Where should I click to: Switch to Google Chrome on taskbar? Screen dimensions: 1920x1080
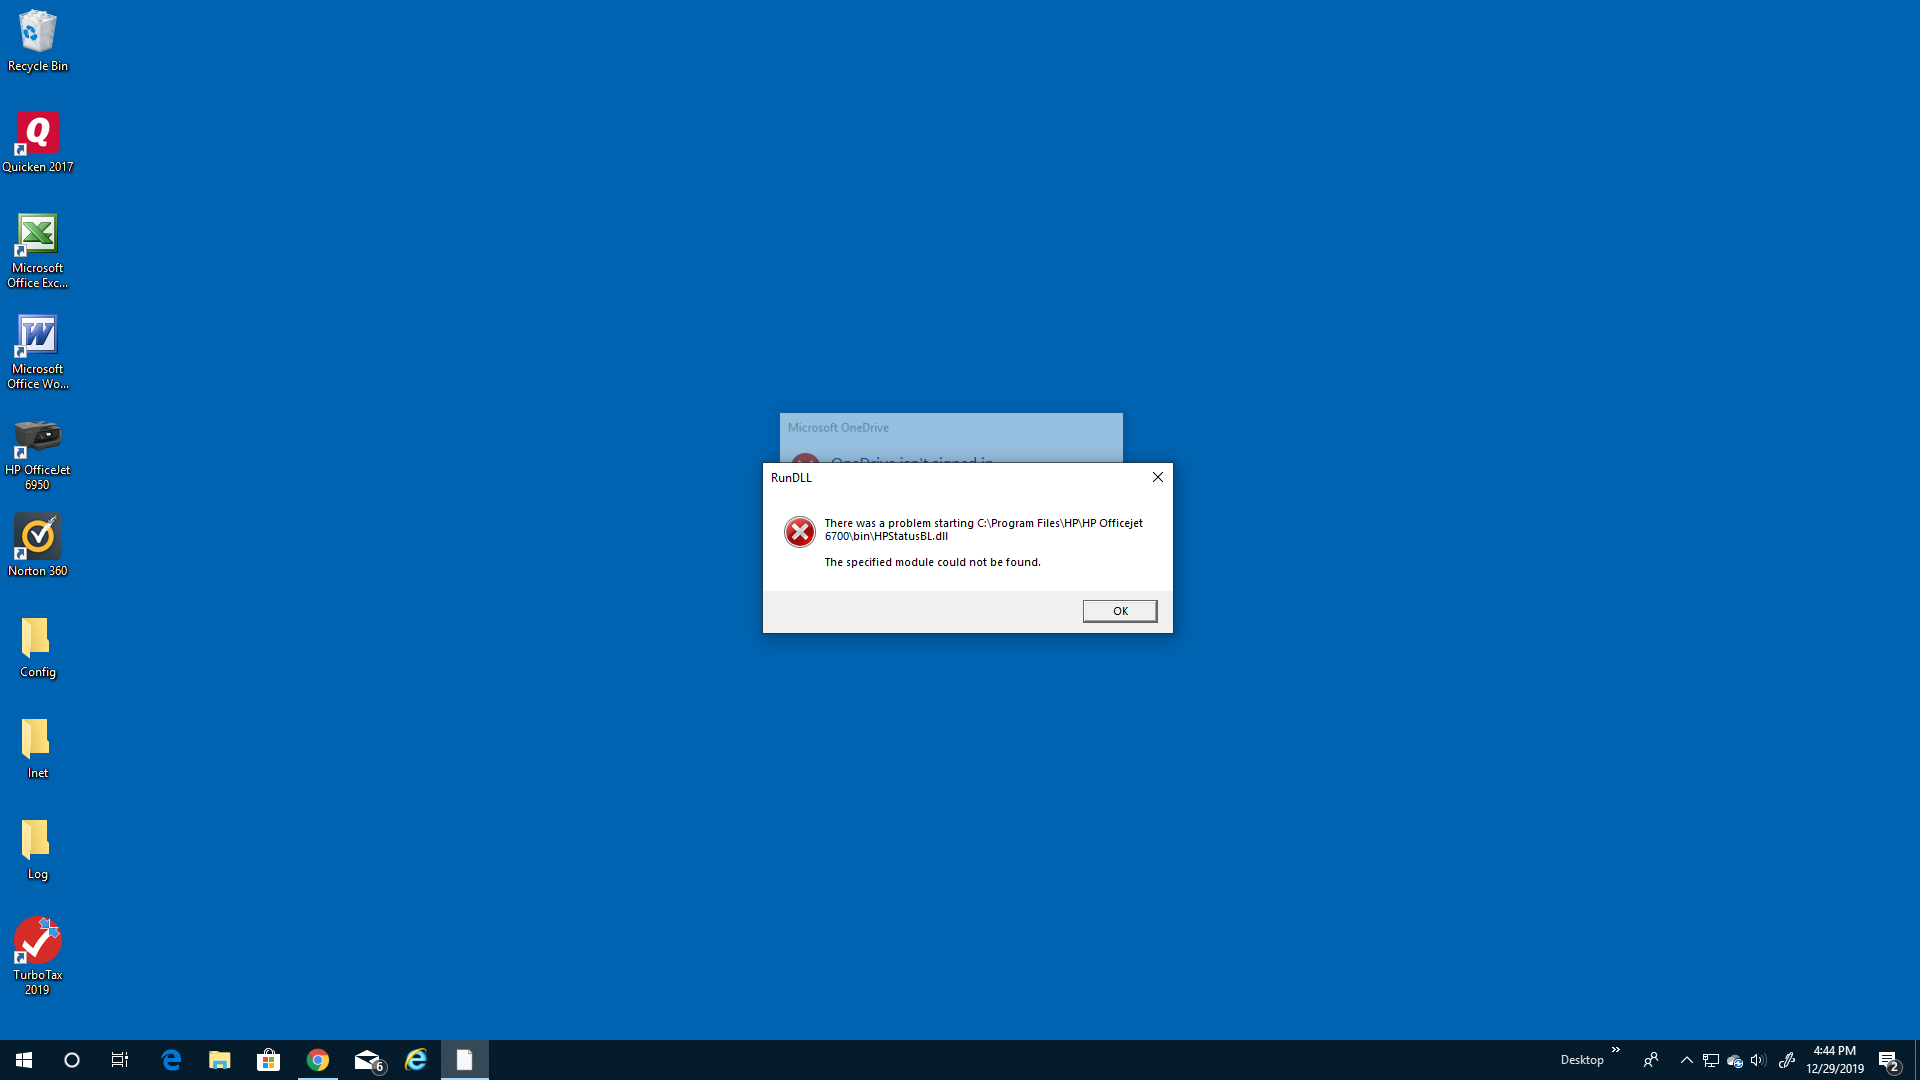point(318,1060)
